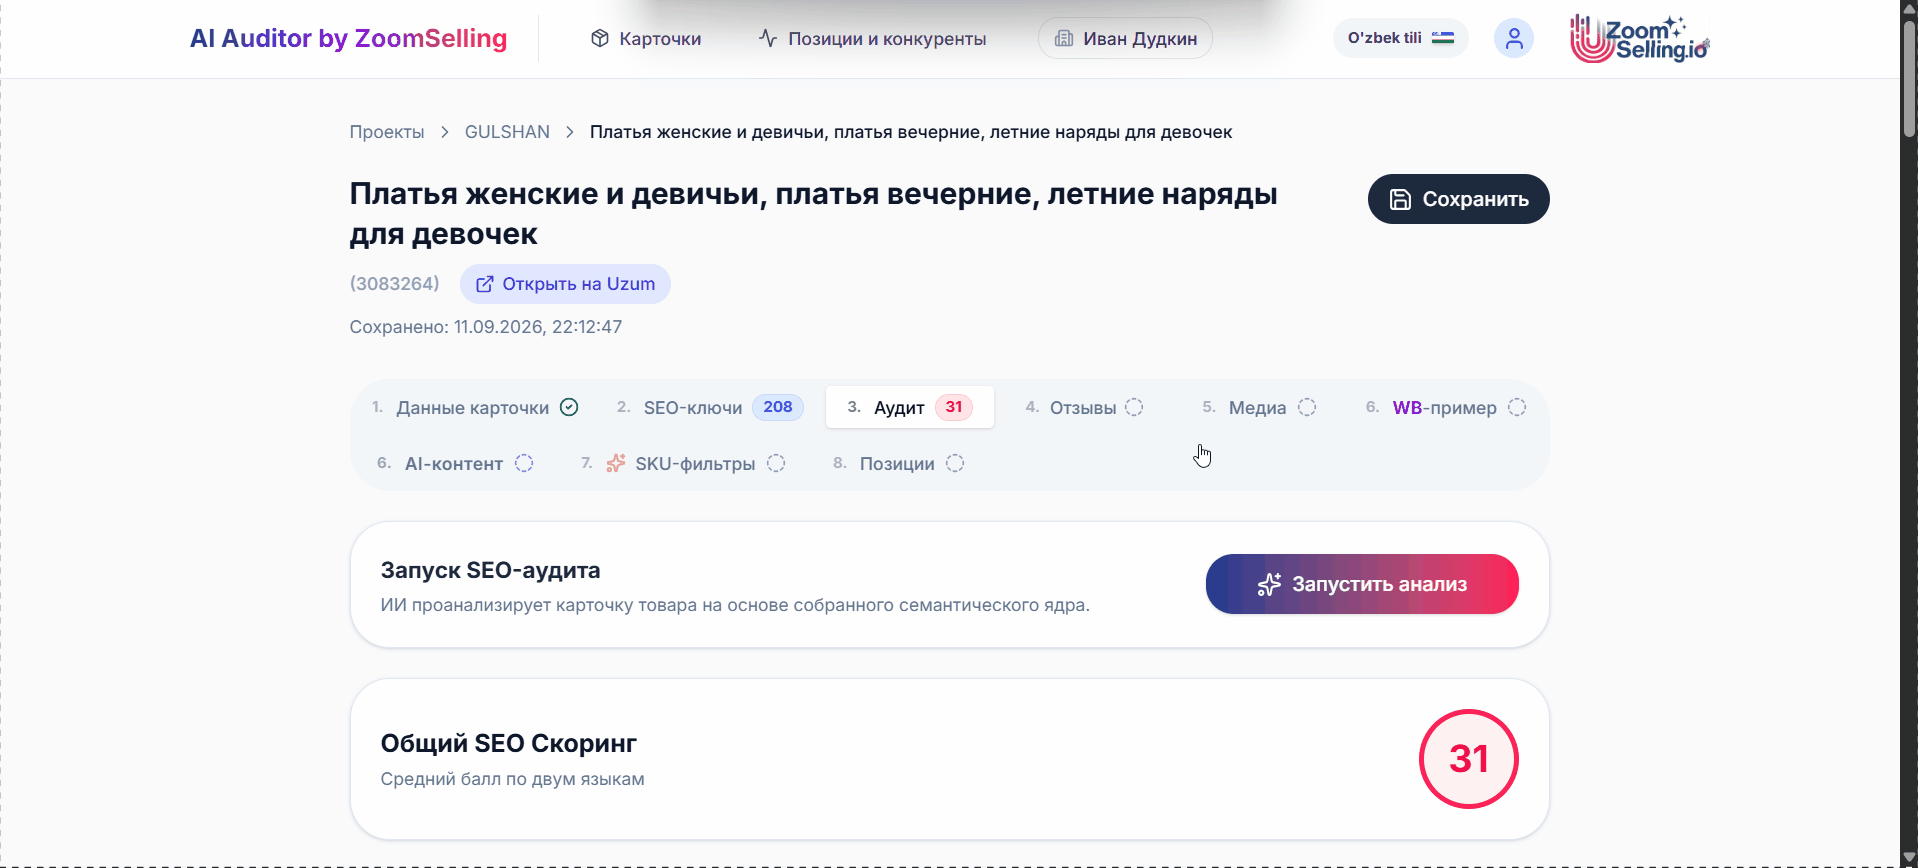Switch to WB-пример tab
1918x868 pixels.
1446,407
